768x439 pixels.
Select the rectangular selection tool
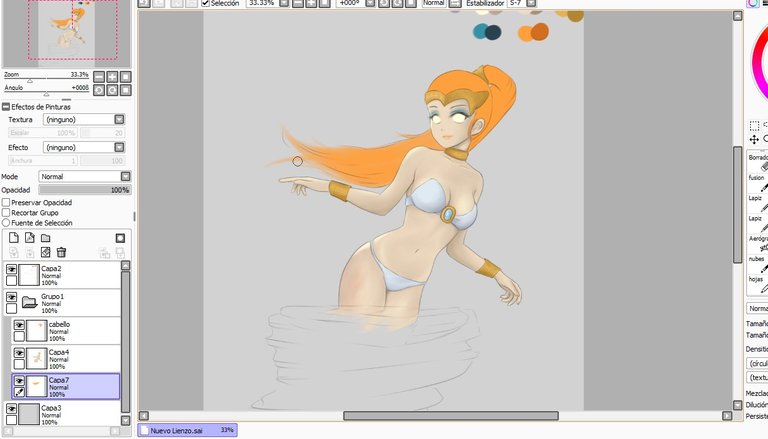pos(754,125)
